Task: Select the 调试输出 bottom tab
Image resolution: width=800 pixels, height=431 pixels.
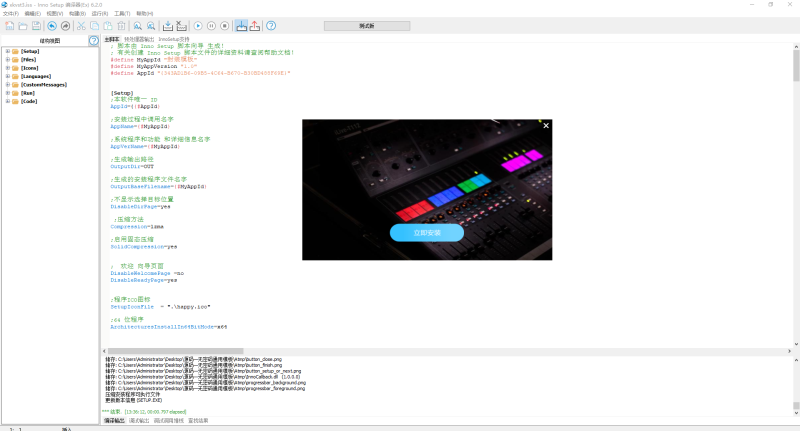Action: 139,421
